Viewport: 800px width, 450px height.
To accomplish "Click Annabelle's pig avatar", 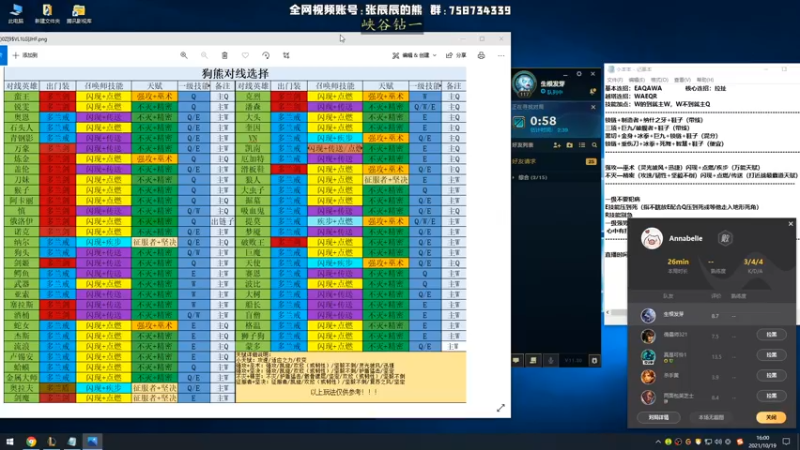I will (652, 238).
